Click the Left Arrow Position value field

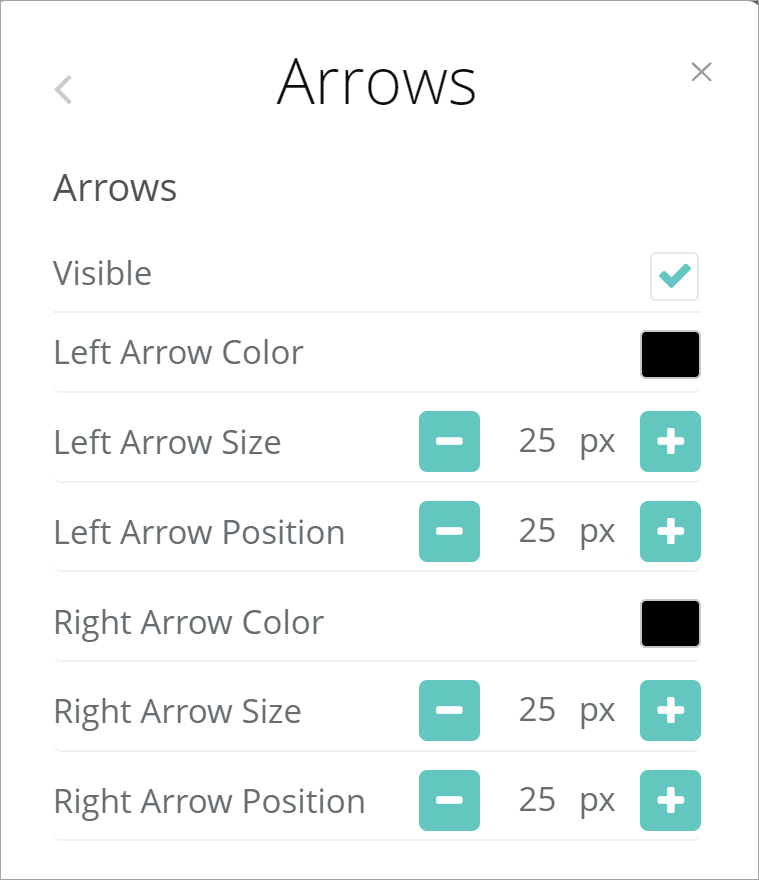tap(537, 531)
